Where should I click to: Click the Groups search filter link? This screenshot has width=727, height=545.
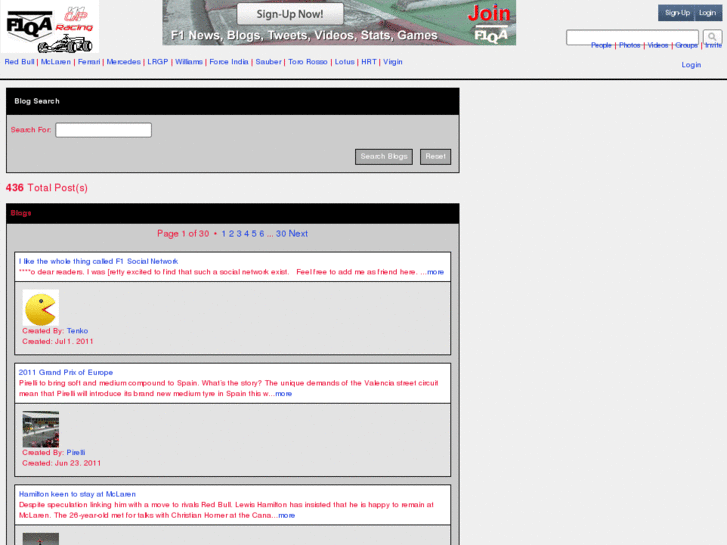tap(686, 45)
